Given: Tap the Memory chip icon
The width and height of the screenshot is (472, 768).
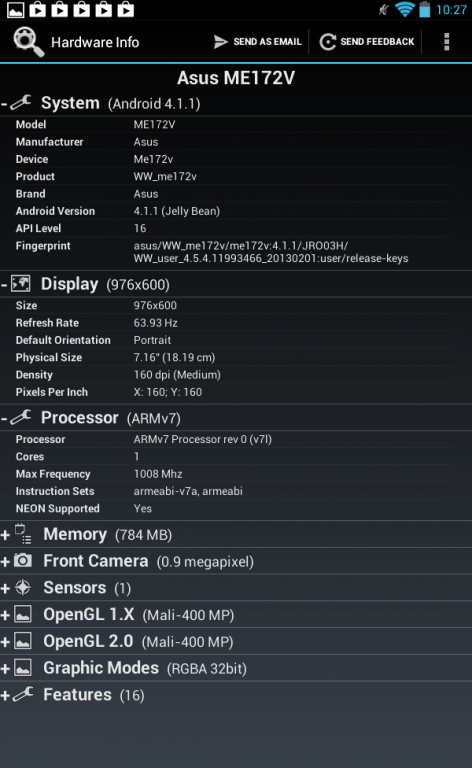Looking at the screenshot, I should pos(23,533).
